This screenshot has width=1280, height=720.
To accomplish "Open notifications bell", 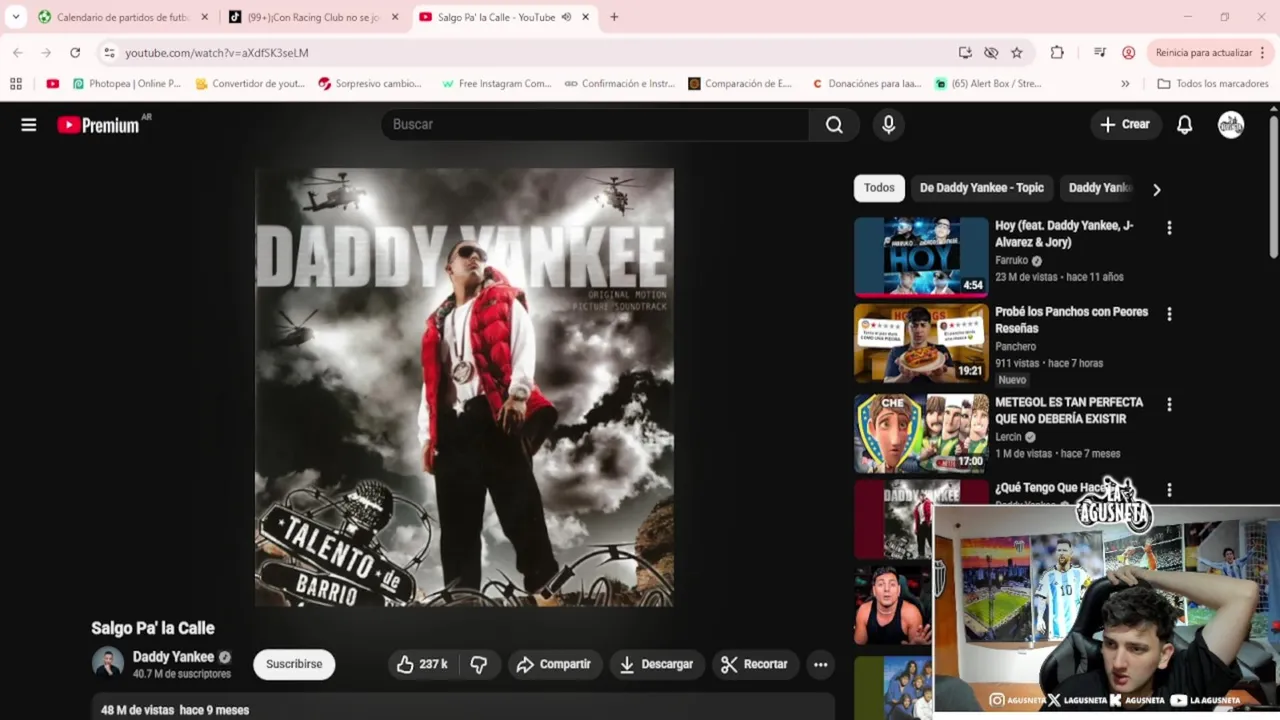I will click(1184, 125).
